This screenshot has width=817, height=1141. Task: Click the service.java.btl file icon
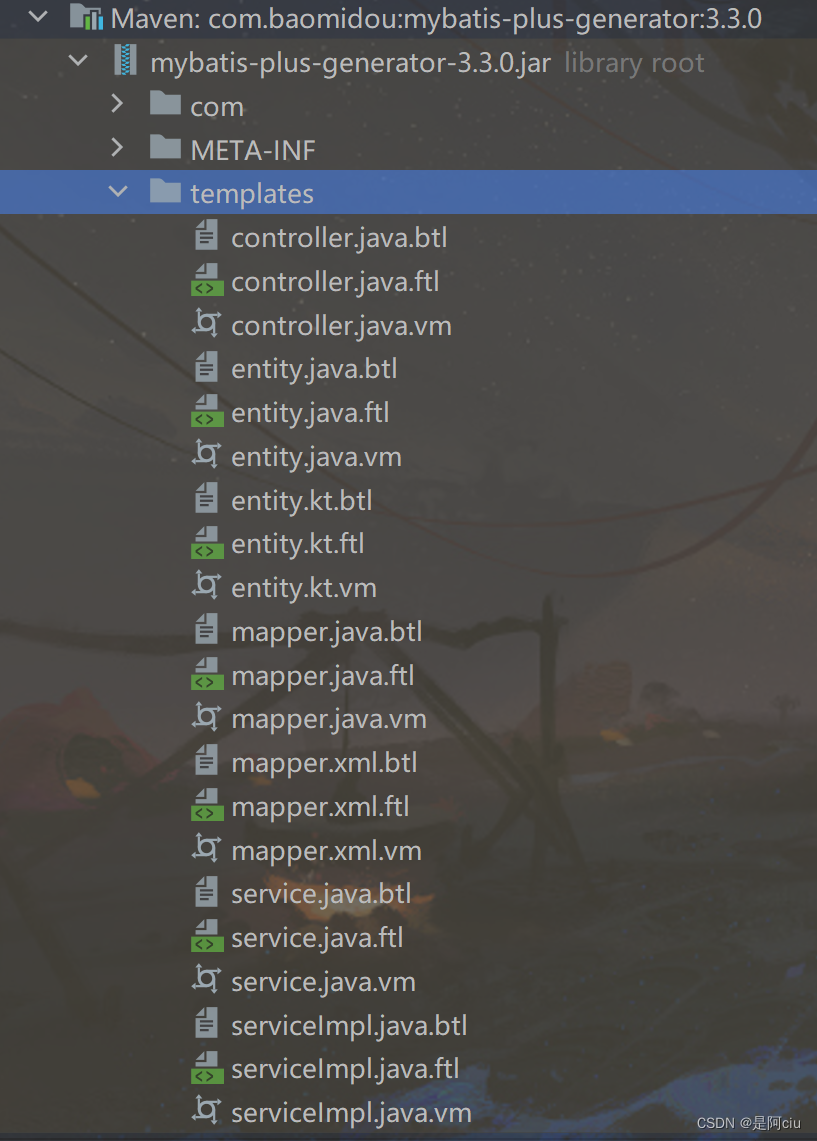pos(207,891)
